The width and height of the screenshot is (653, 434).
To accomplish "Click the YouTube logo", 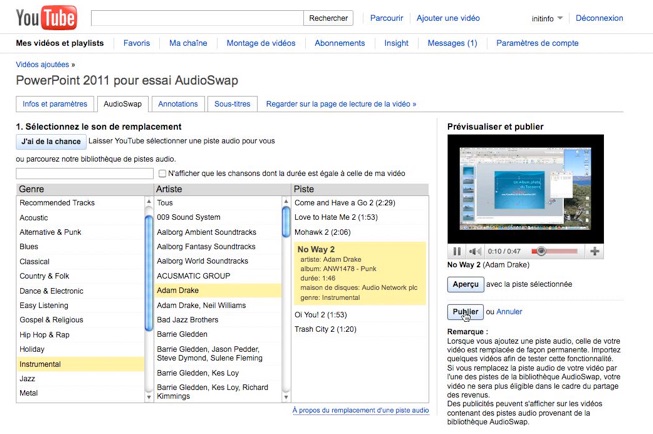I will pyautogui.click(x=46, y=18).
